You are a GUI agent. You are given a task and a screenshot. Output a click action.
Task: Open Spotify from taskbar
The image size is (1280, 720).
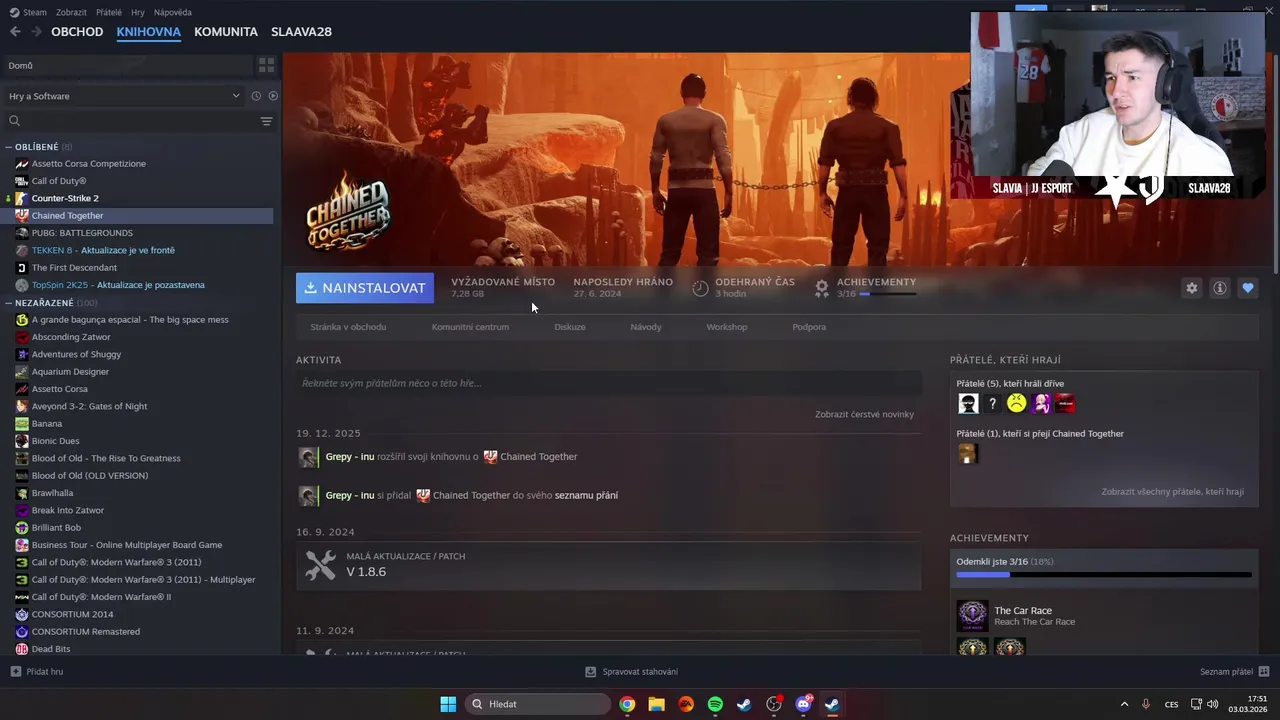715,704
